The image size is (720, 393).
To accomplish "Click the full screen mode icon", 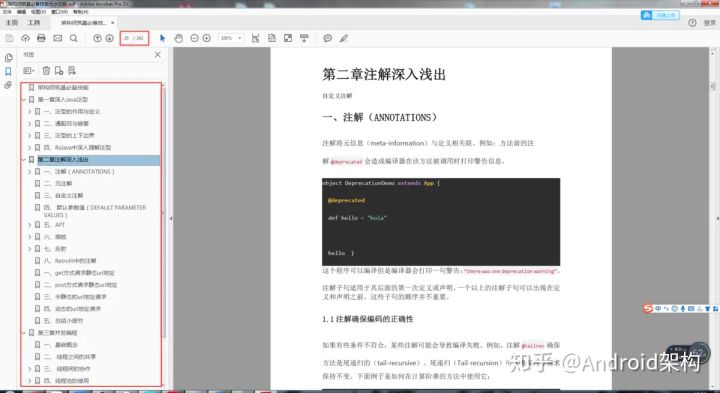I will [x=288, y=38].
